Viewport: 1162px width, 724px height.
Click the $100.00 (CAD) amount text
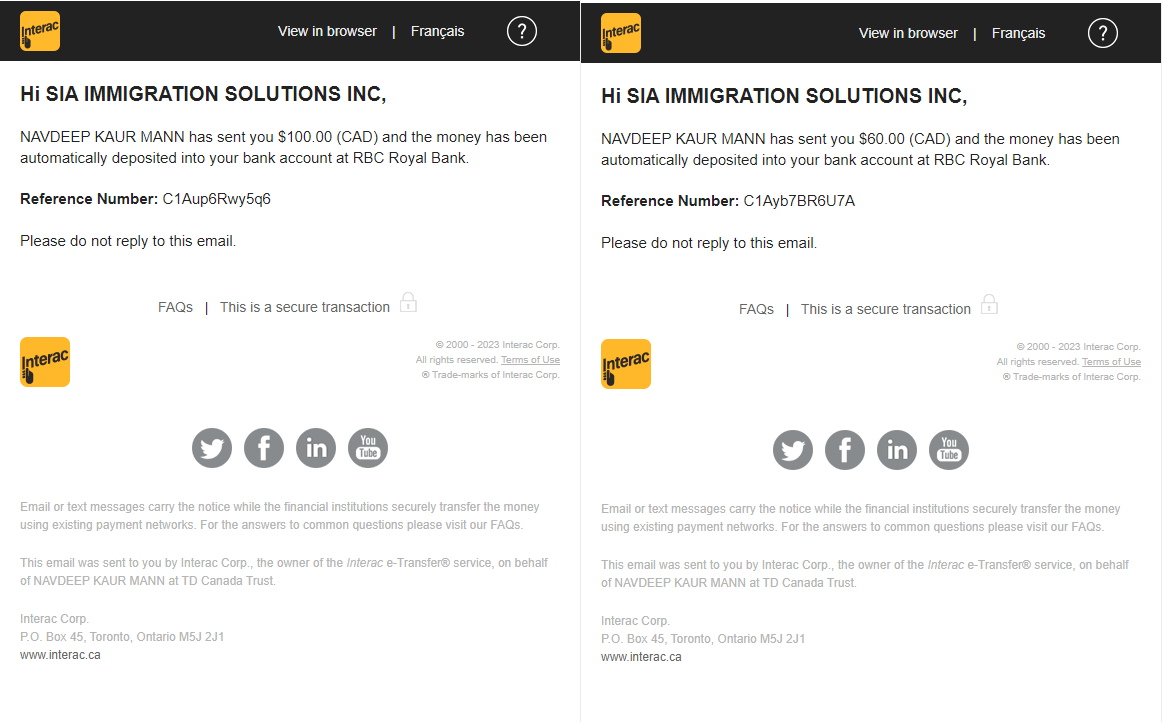(x=328, y=137)
